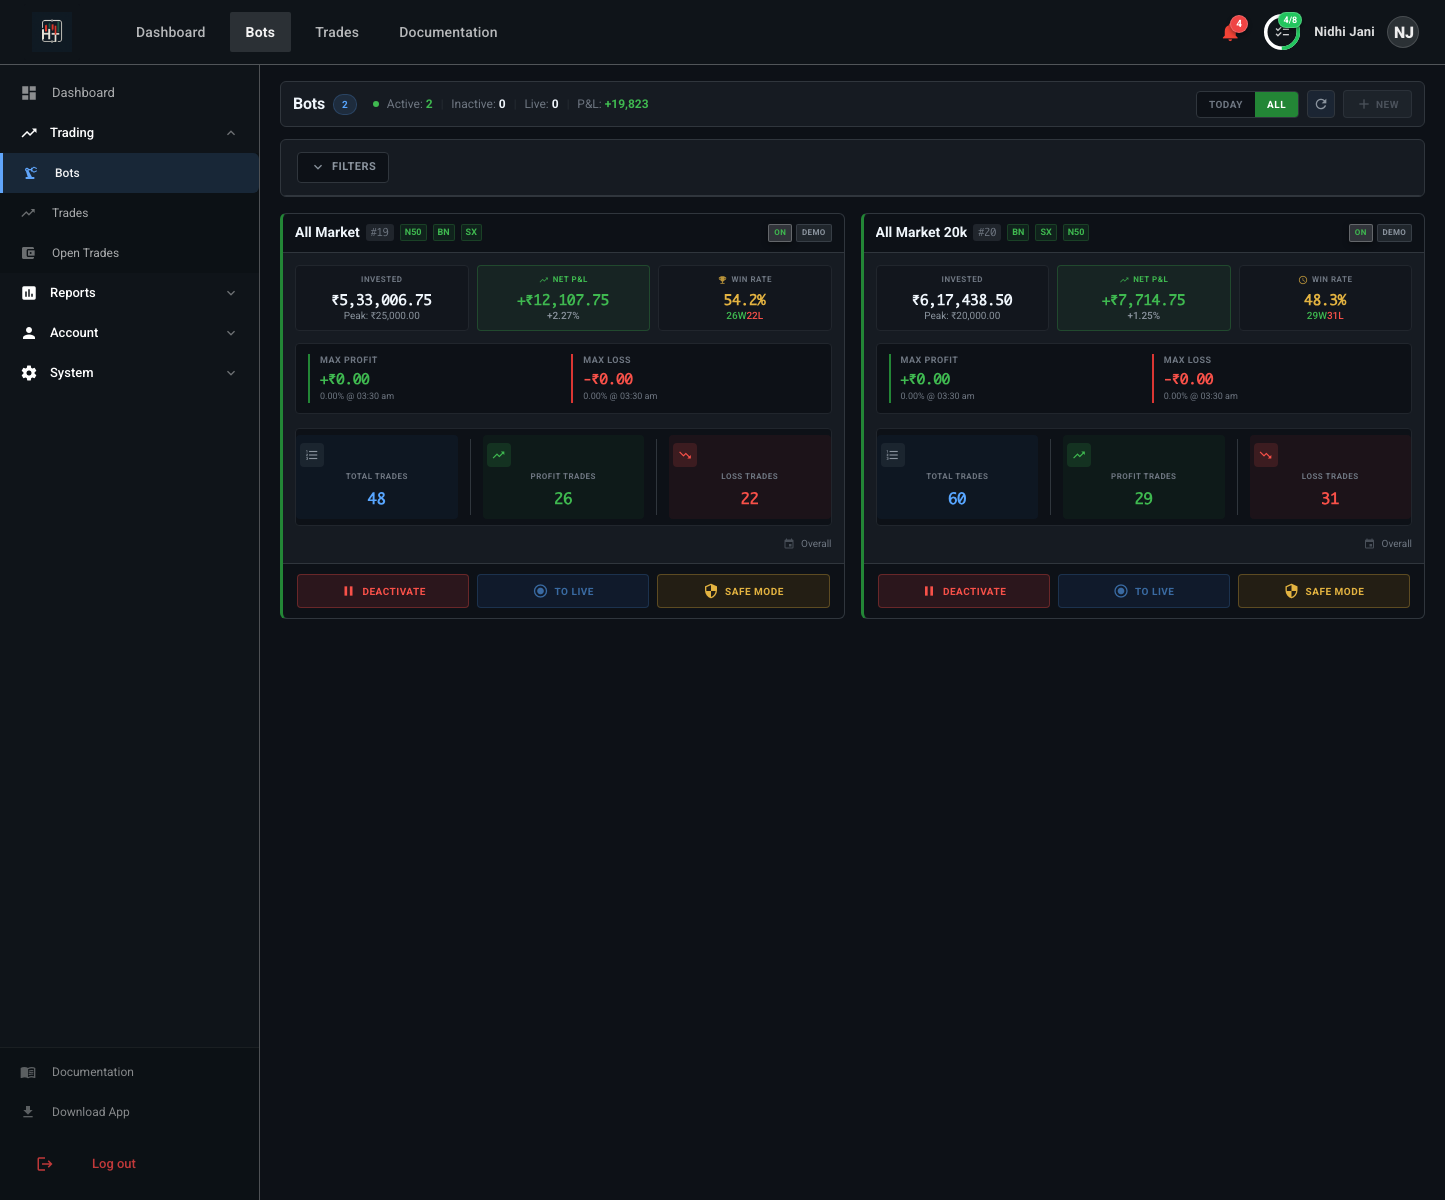This screenshot has width=1445, height=1200.
Task: Click Download App link in sidebar
Action: (x=91, y=1112)
